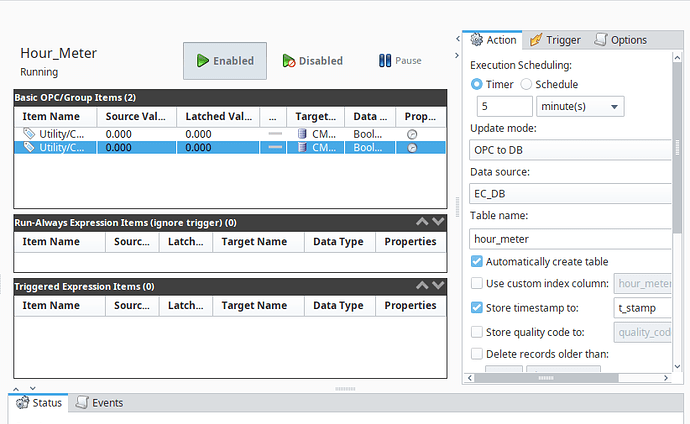This screenshot has height=424, width=690.
Task: Click Action panel scroll up arrow
Action: (x=677, y=57)
